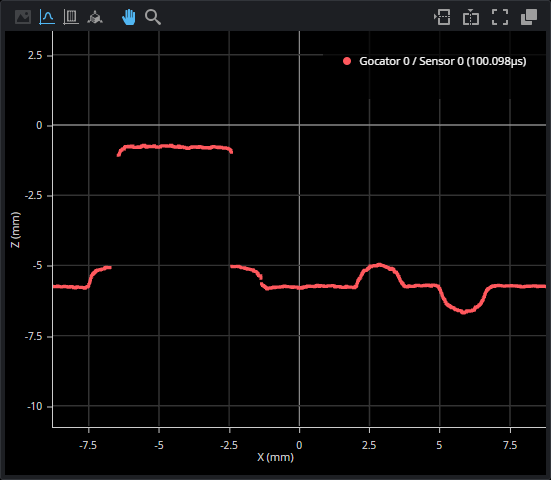Click the horizontal region alignment icon
Image resolution: width=551 pixels, height=480 pixels.
[x=442, y=17]
